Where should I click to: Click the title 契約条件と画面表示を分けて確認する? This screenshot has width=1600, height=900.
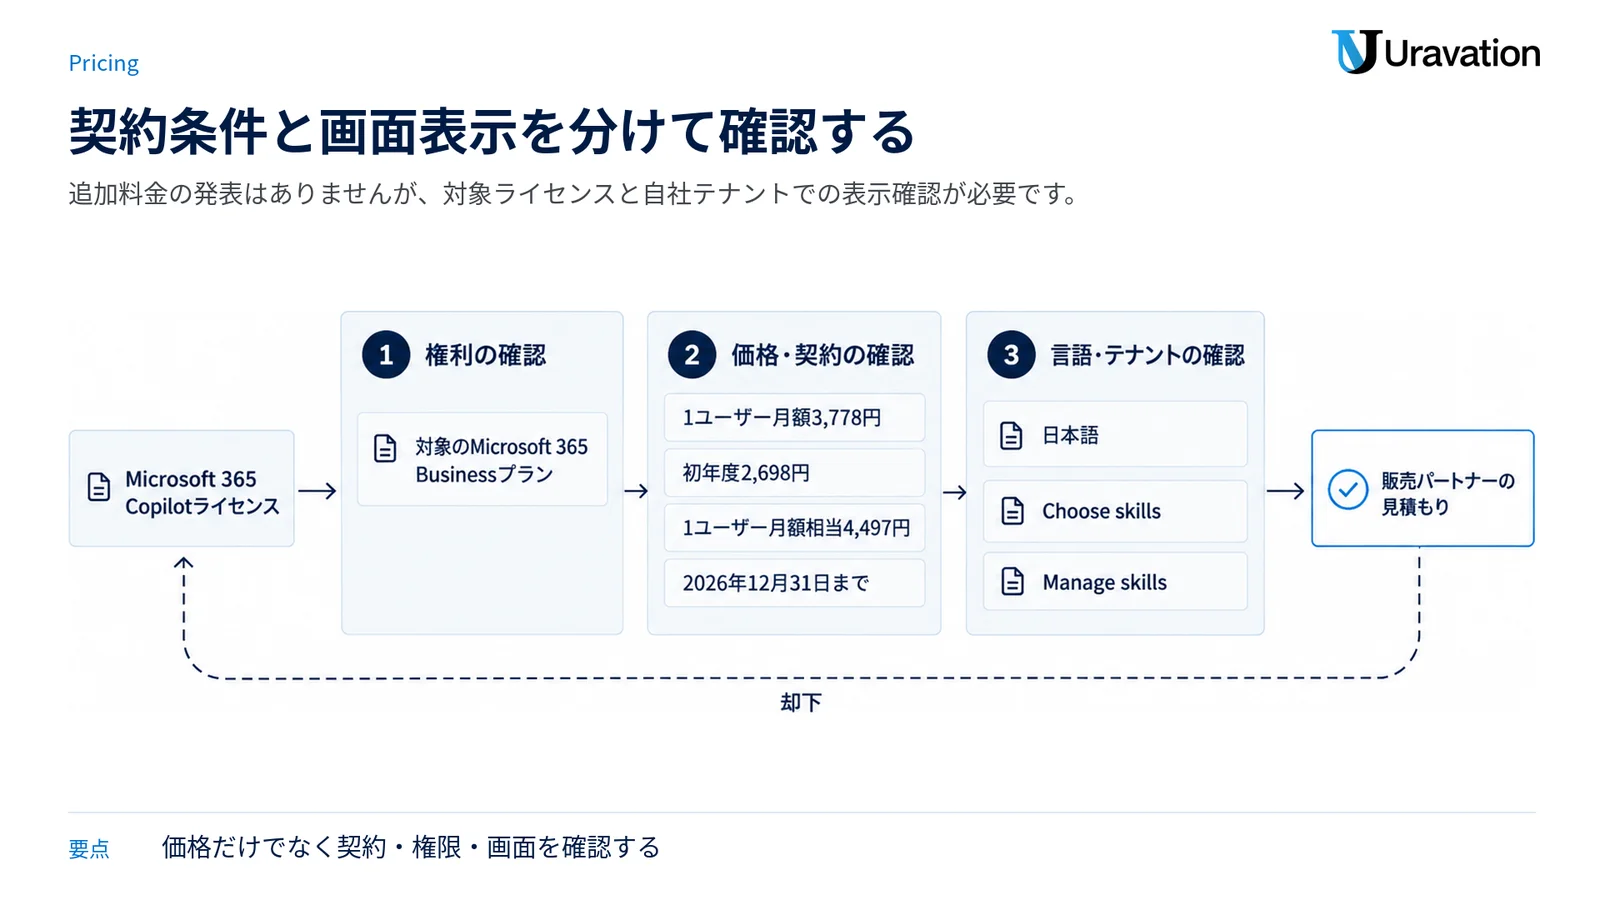click(x=491, y=131)
